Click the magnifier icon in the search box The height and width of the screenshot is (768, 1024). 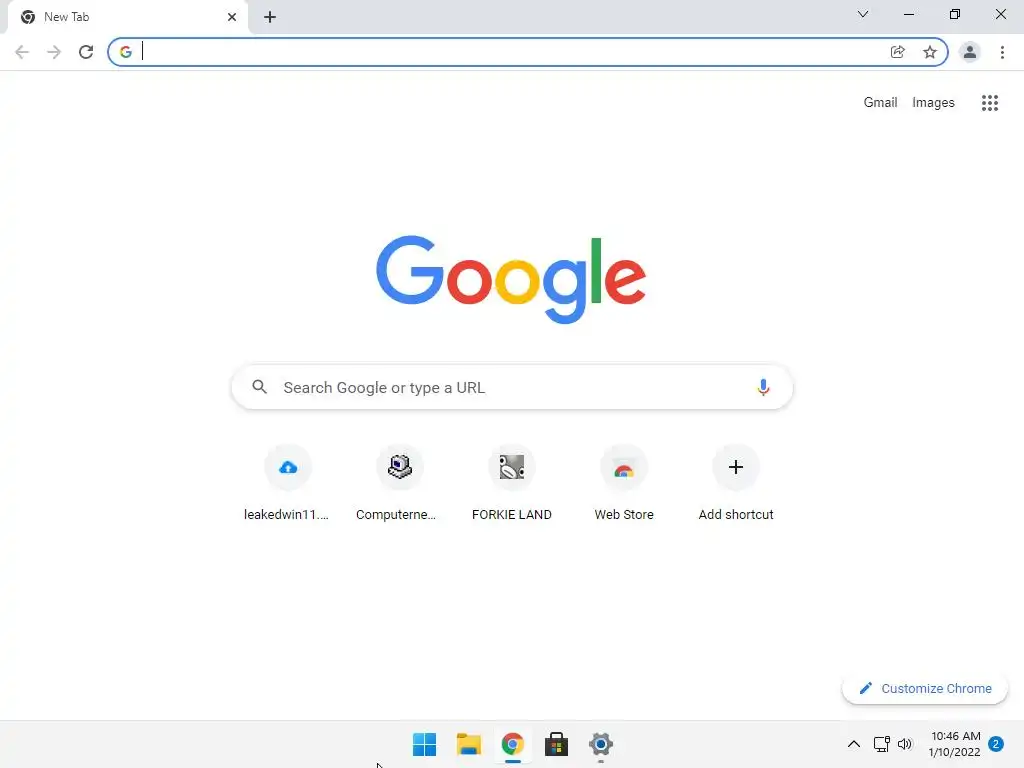[x=260, y=387]
